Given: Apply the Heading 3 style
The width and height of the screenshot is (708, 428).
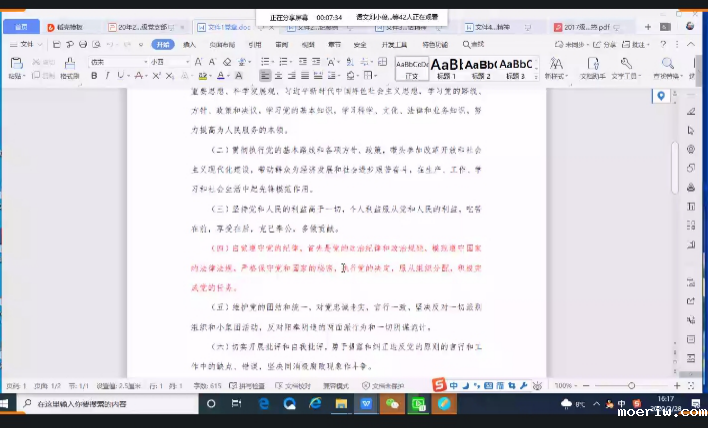Looking at the screenshot, I should [516, 69].
